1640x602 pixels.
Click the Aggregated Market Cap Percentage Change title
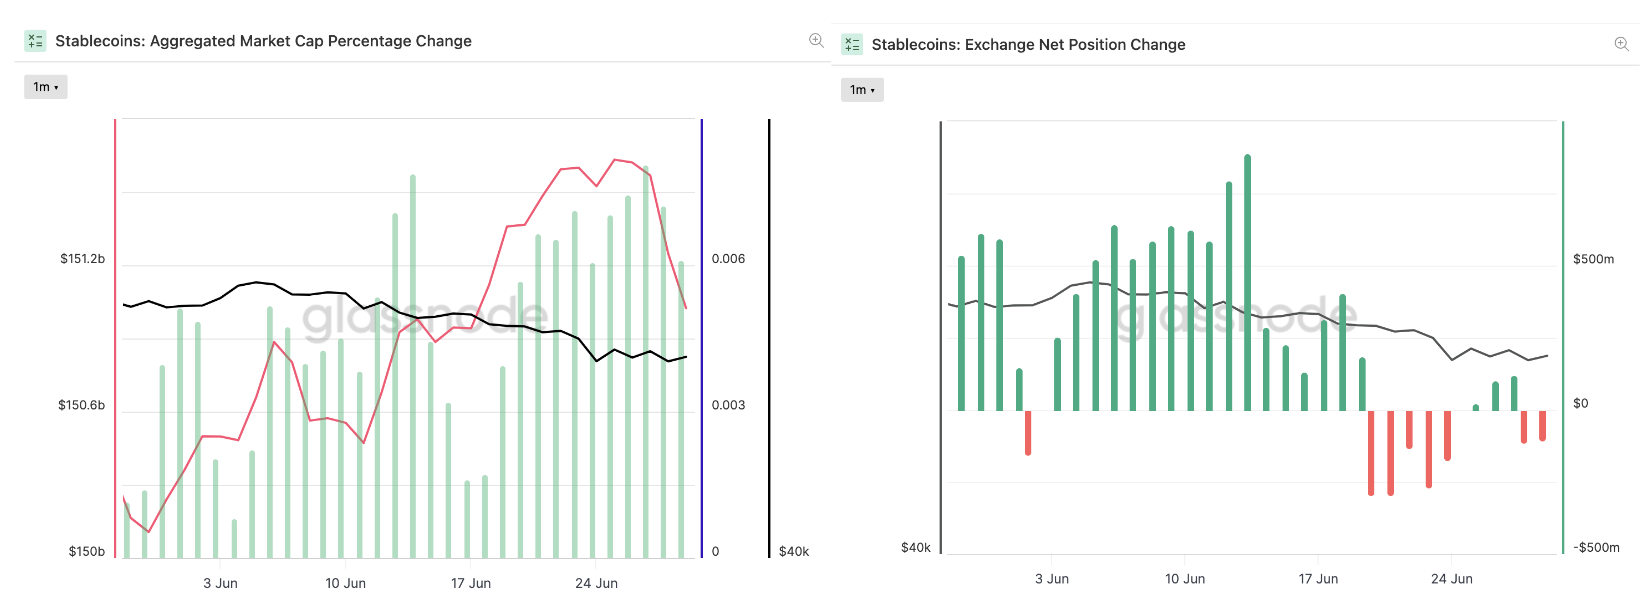[263, 41]
